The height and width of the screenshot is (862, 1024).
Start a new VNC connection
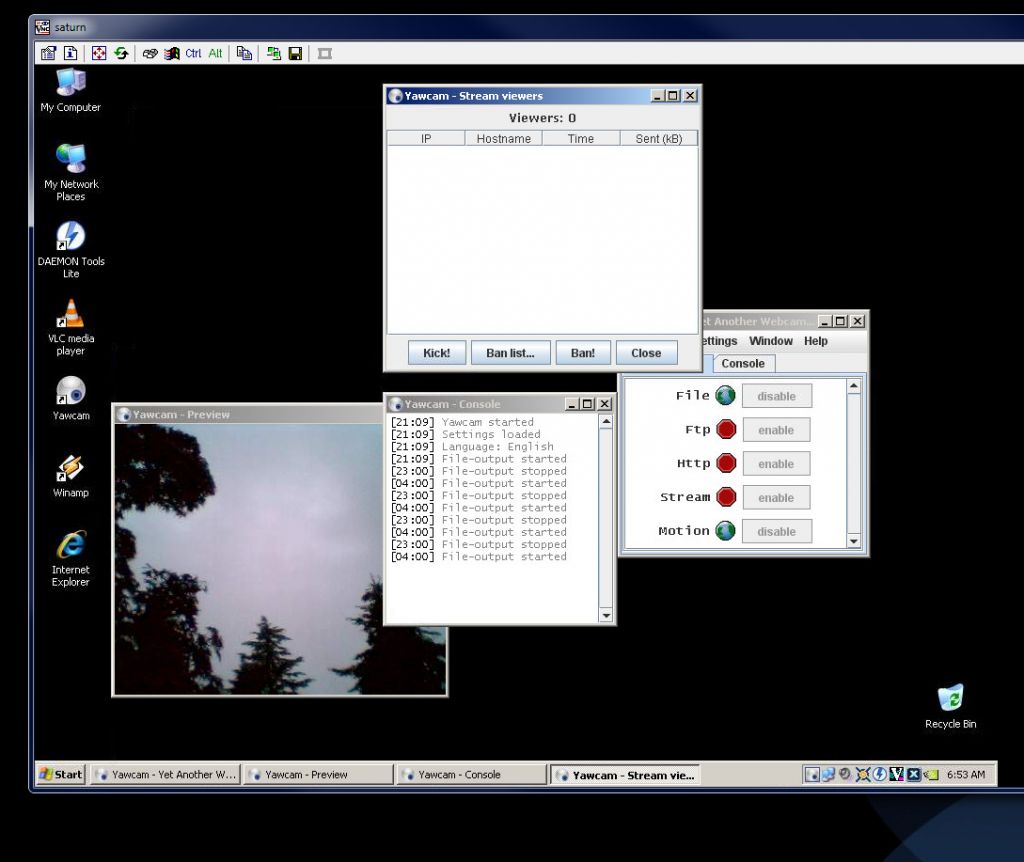(274, 54)
